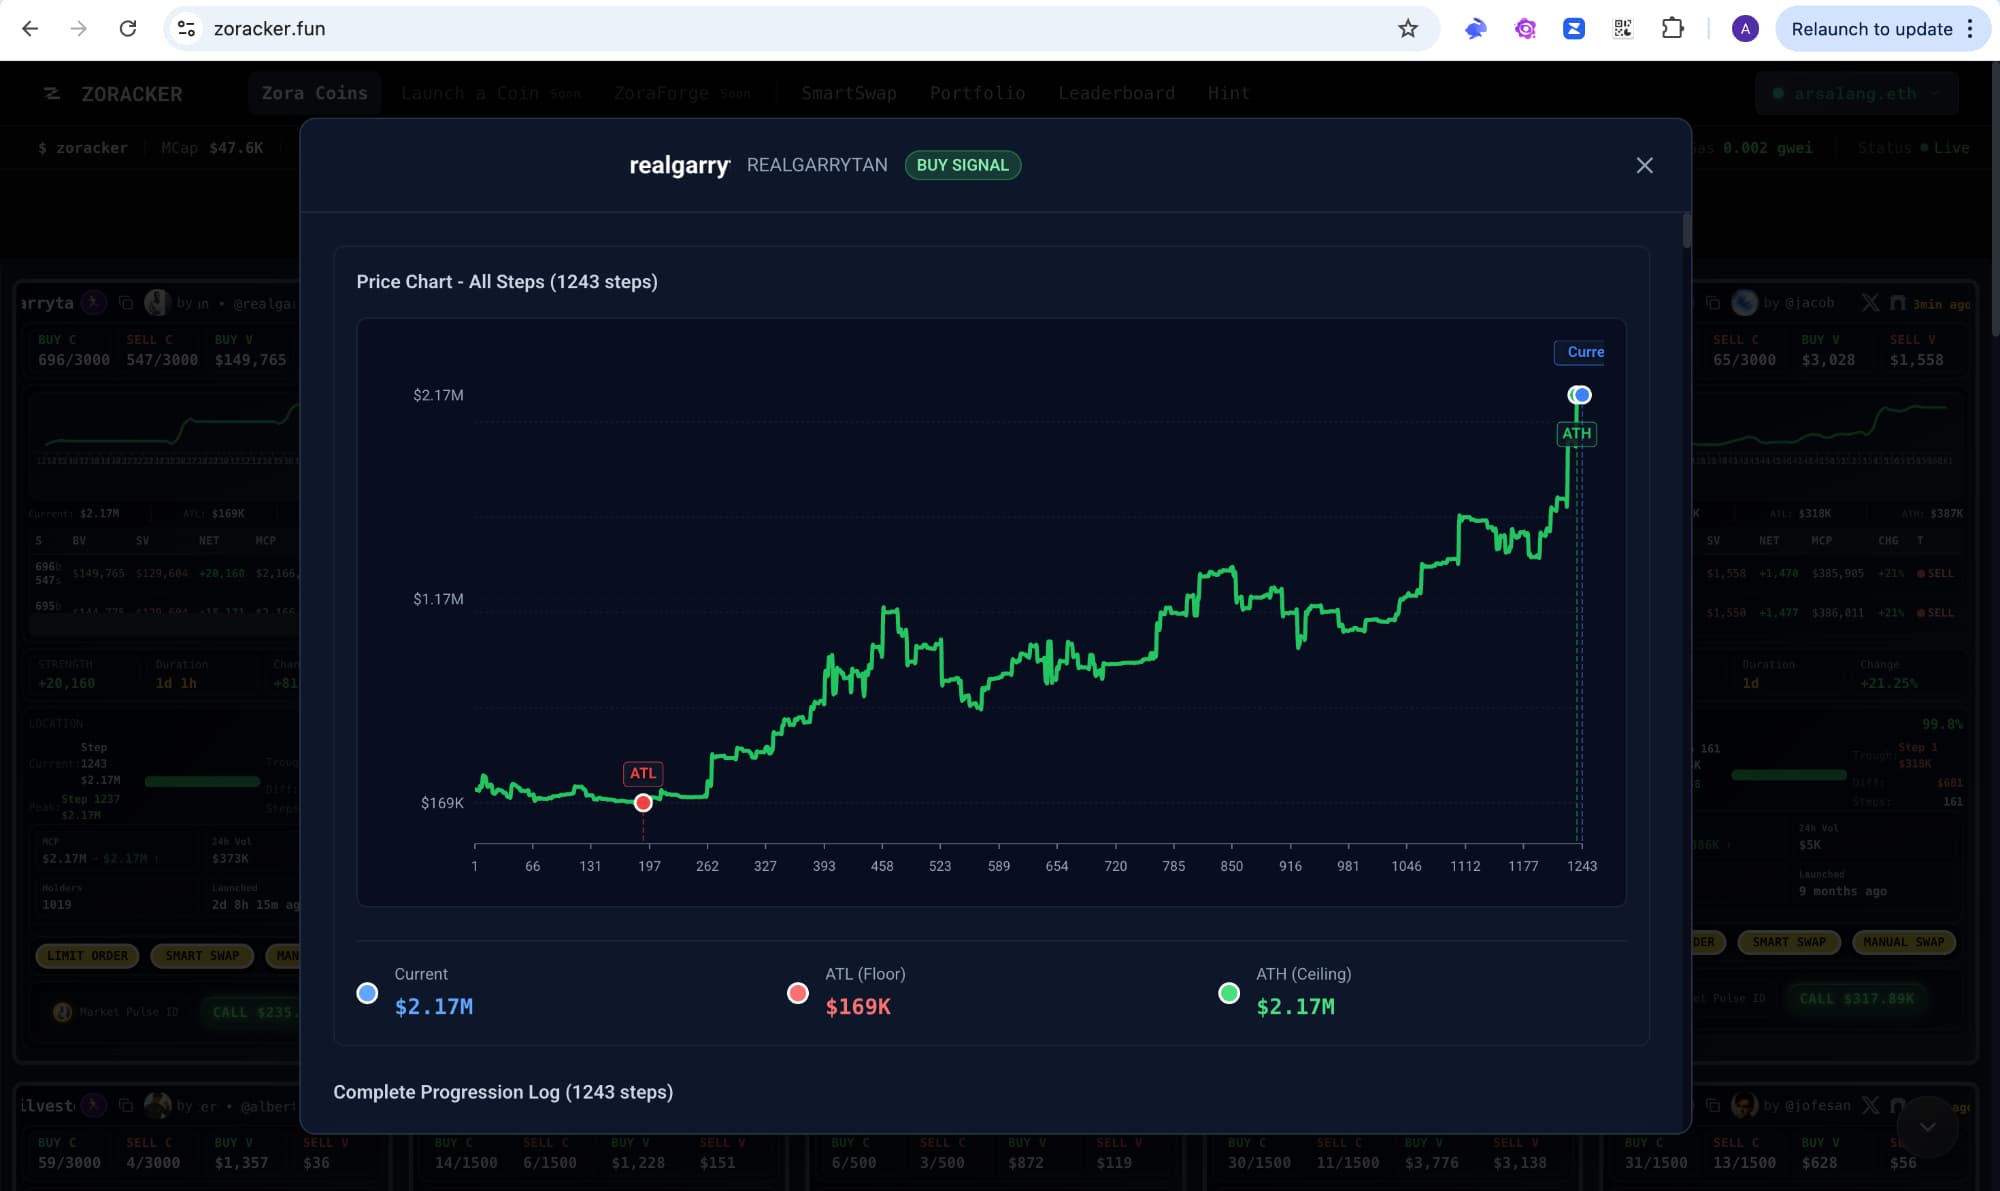Screen dimensions: 2000x1191
Task: Close the realgarry chart modal
Action: (x=1644, y=165)
